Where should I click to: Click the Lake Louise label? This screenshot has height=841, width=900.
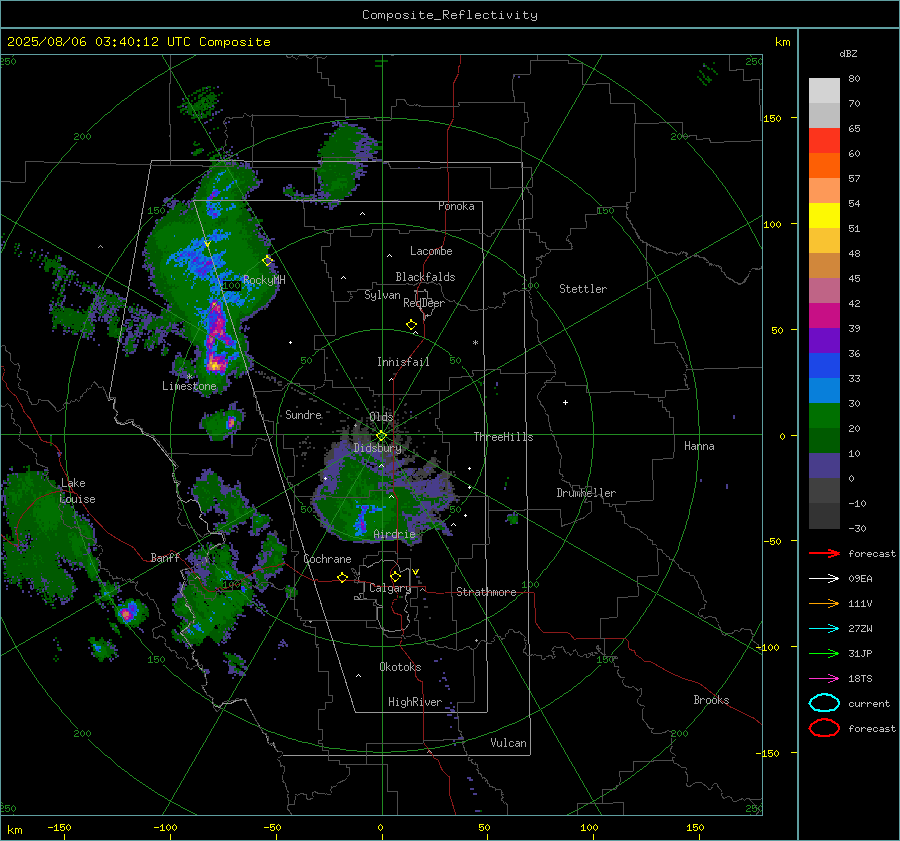(x=78, y=491)
